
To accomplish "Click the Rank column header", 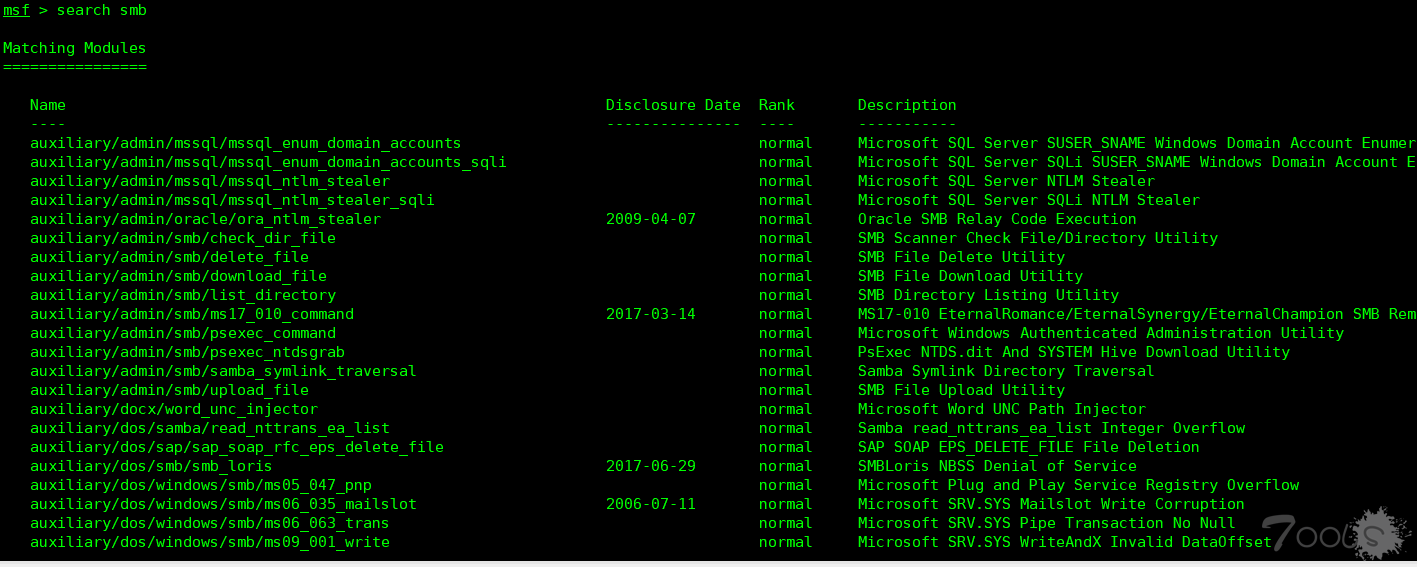I will pos(777,105).
